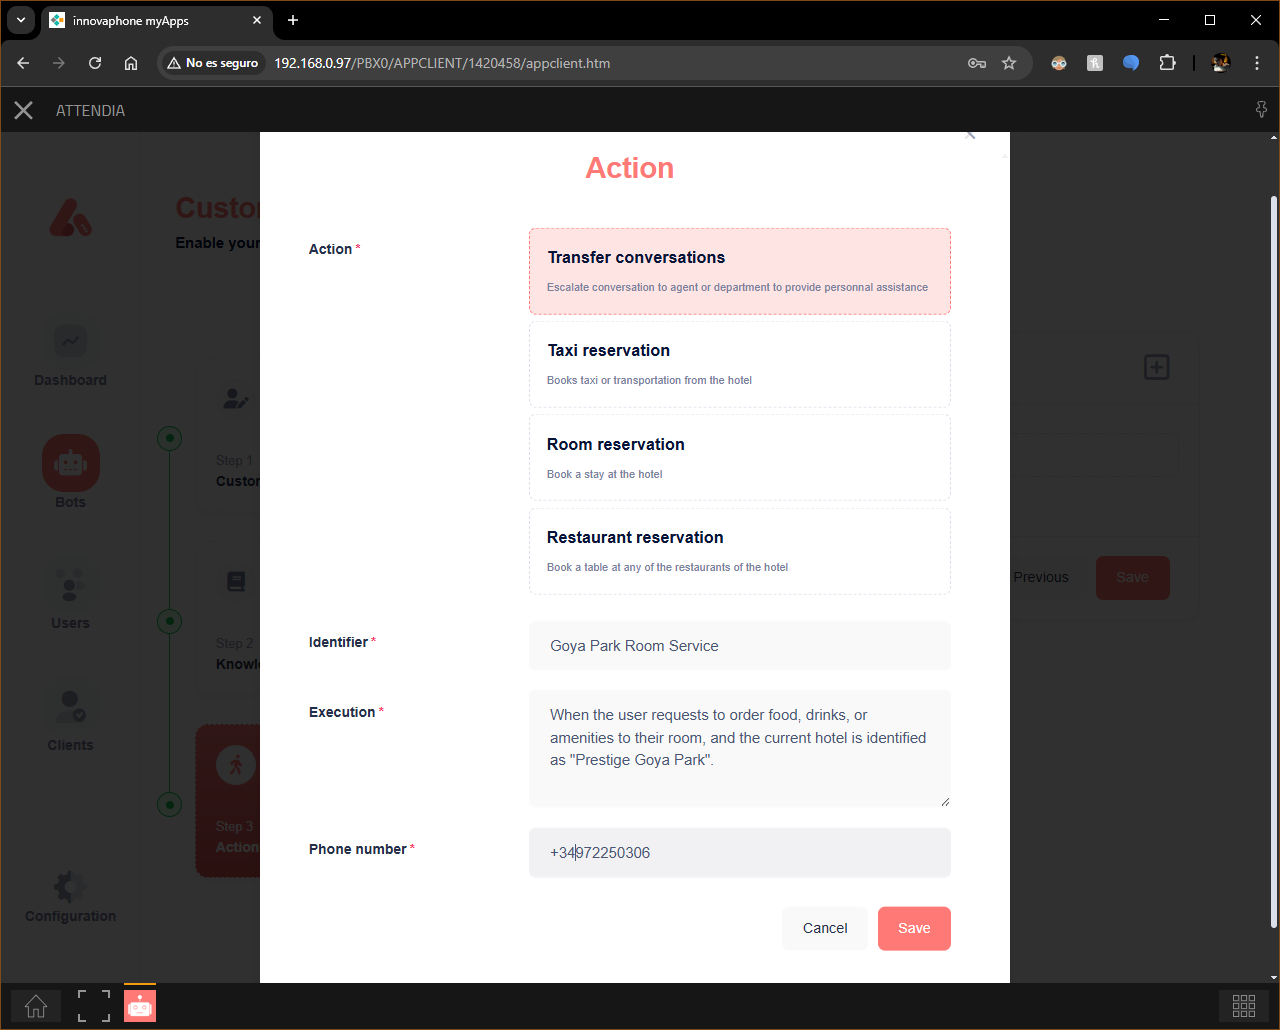The height and width of the screenshot is (1030, 1280).
Task: Open the Configuration gear icon
Action: 70,886
